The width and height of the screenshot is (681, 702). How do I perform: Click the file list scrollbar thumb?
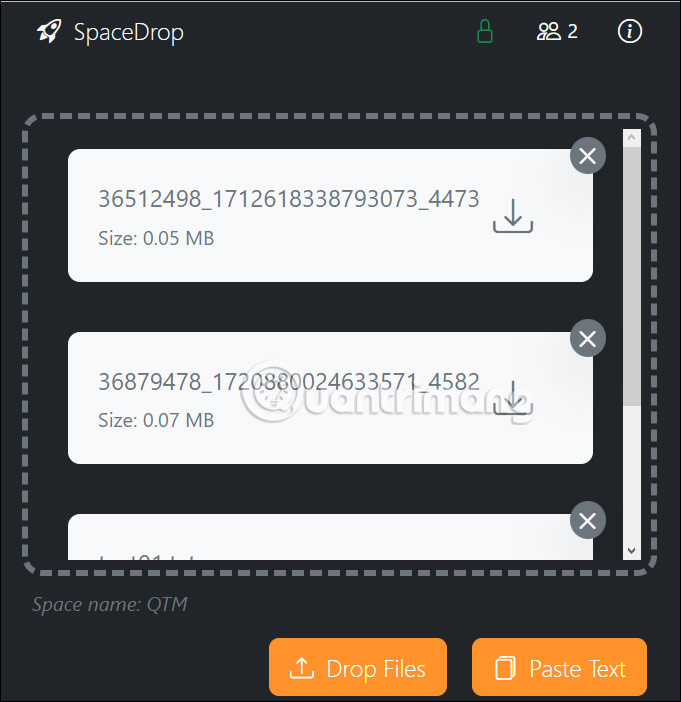click(631, 276)
